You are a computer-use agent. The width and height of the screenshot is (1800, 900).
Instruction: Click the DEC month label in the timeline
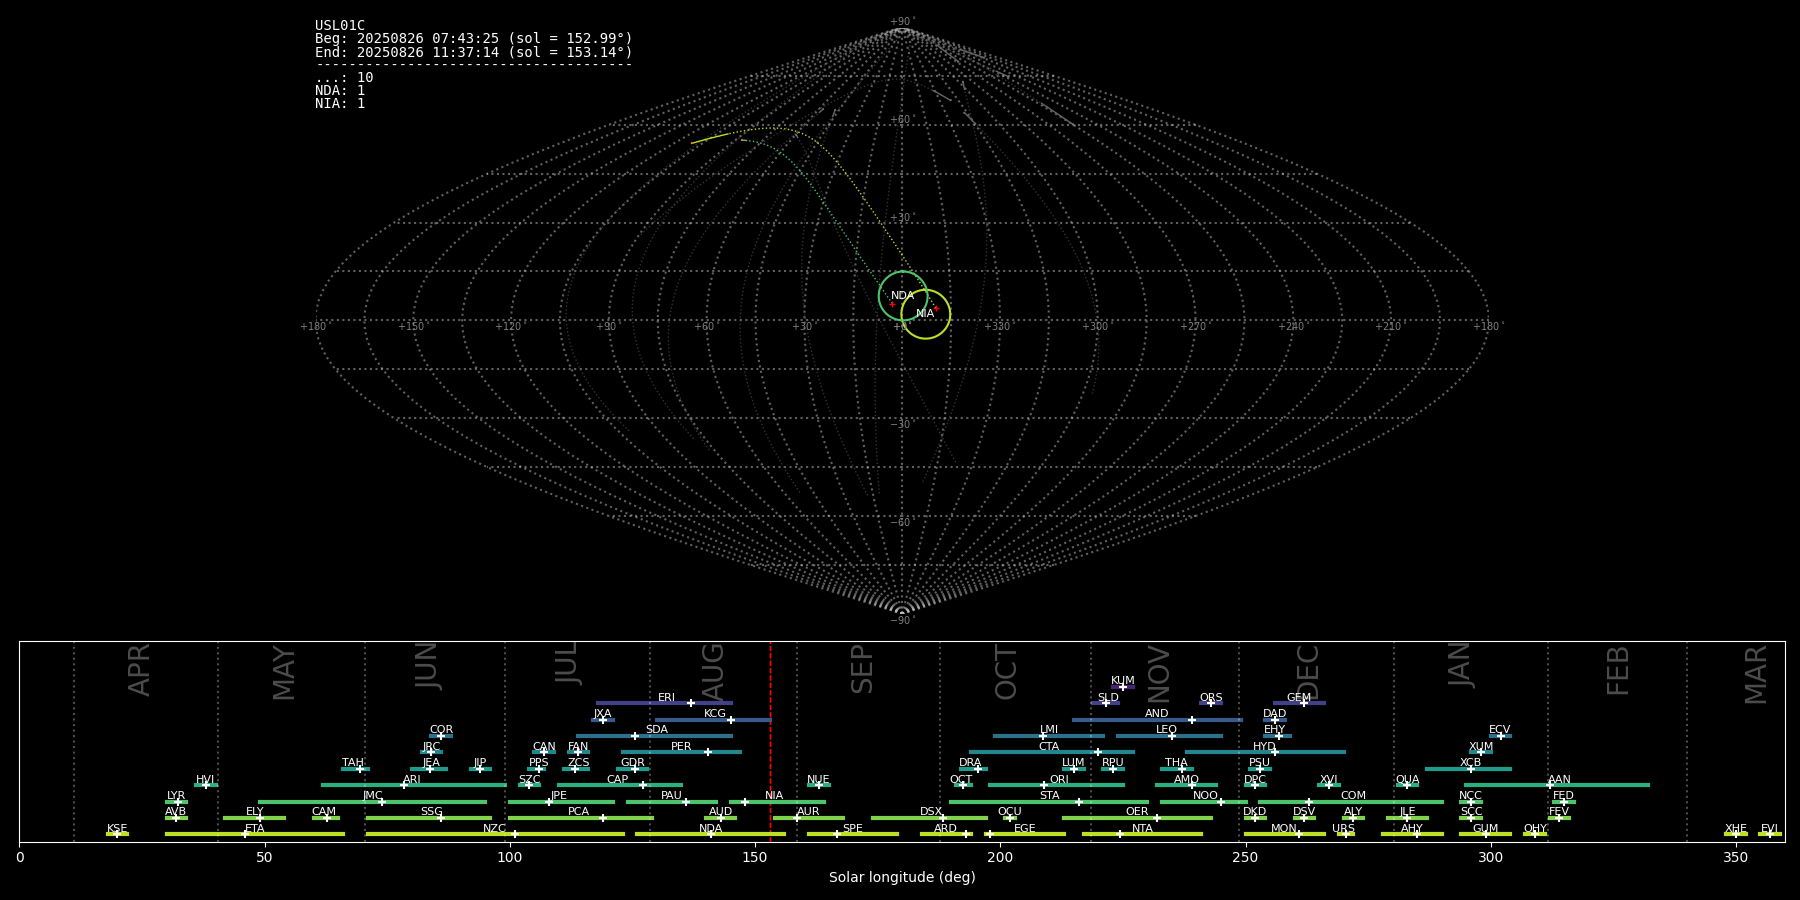click(x=1308, y=673)
